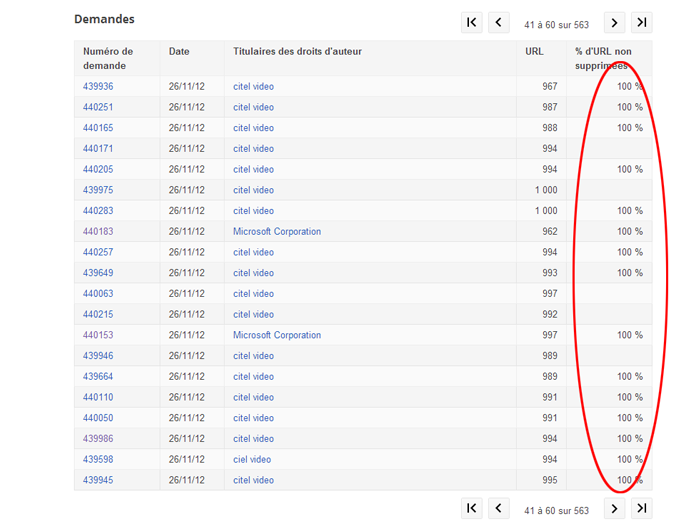
Task: Go to first page using bottom pagination
Action: 472,509
